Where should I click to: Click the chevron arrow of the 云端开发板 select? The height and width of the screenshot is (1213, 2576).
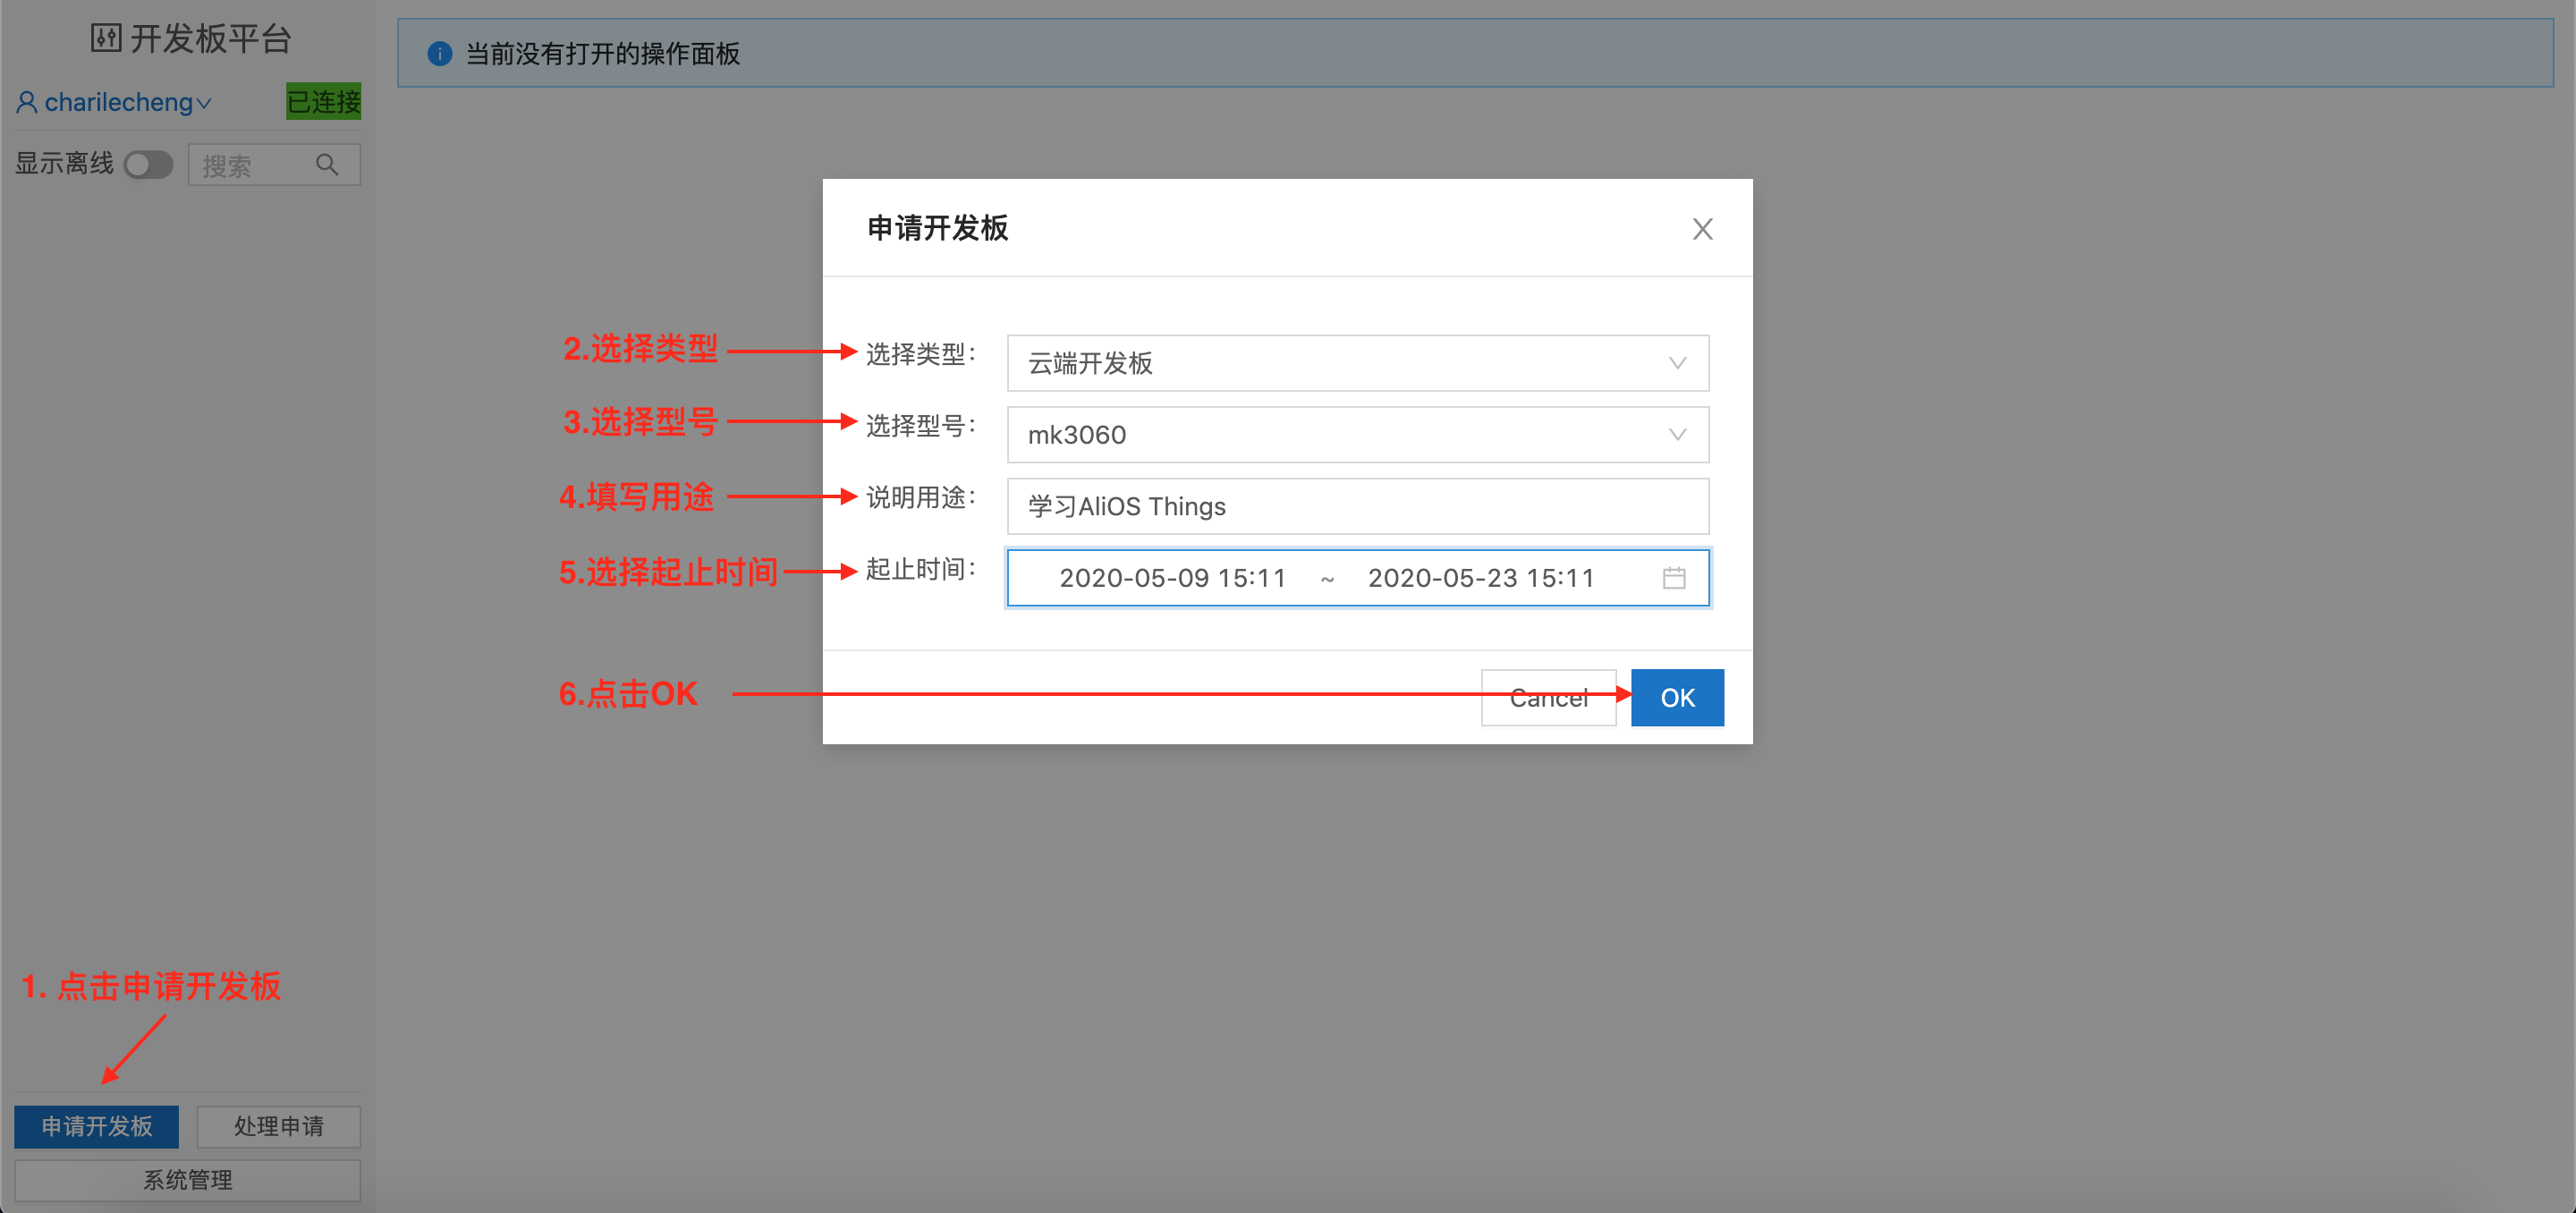click(1677, 363)
